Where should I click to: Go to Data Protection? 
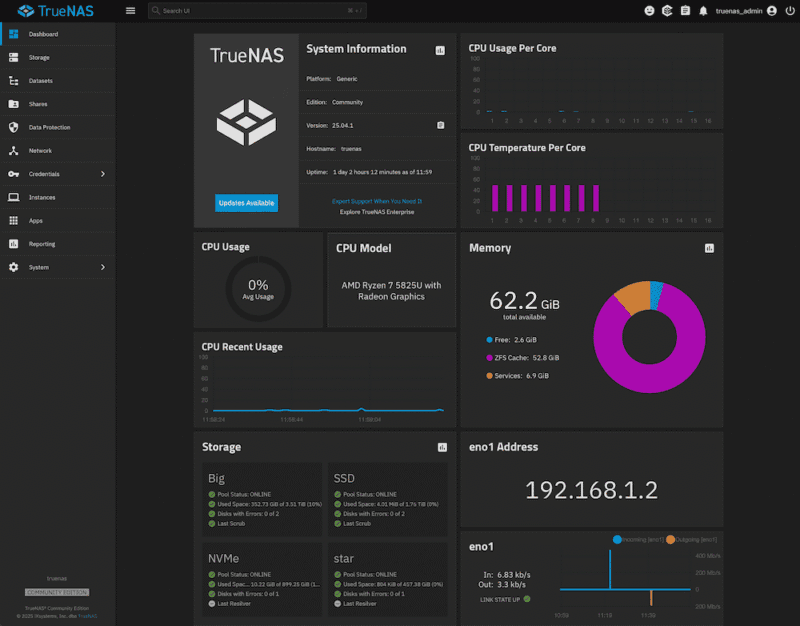pos(58,128)
